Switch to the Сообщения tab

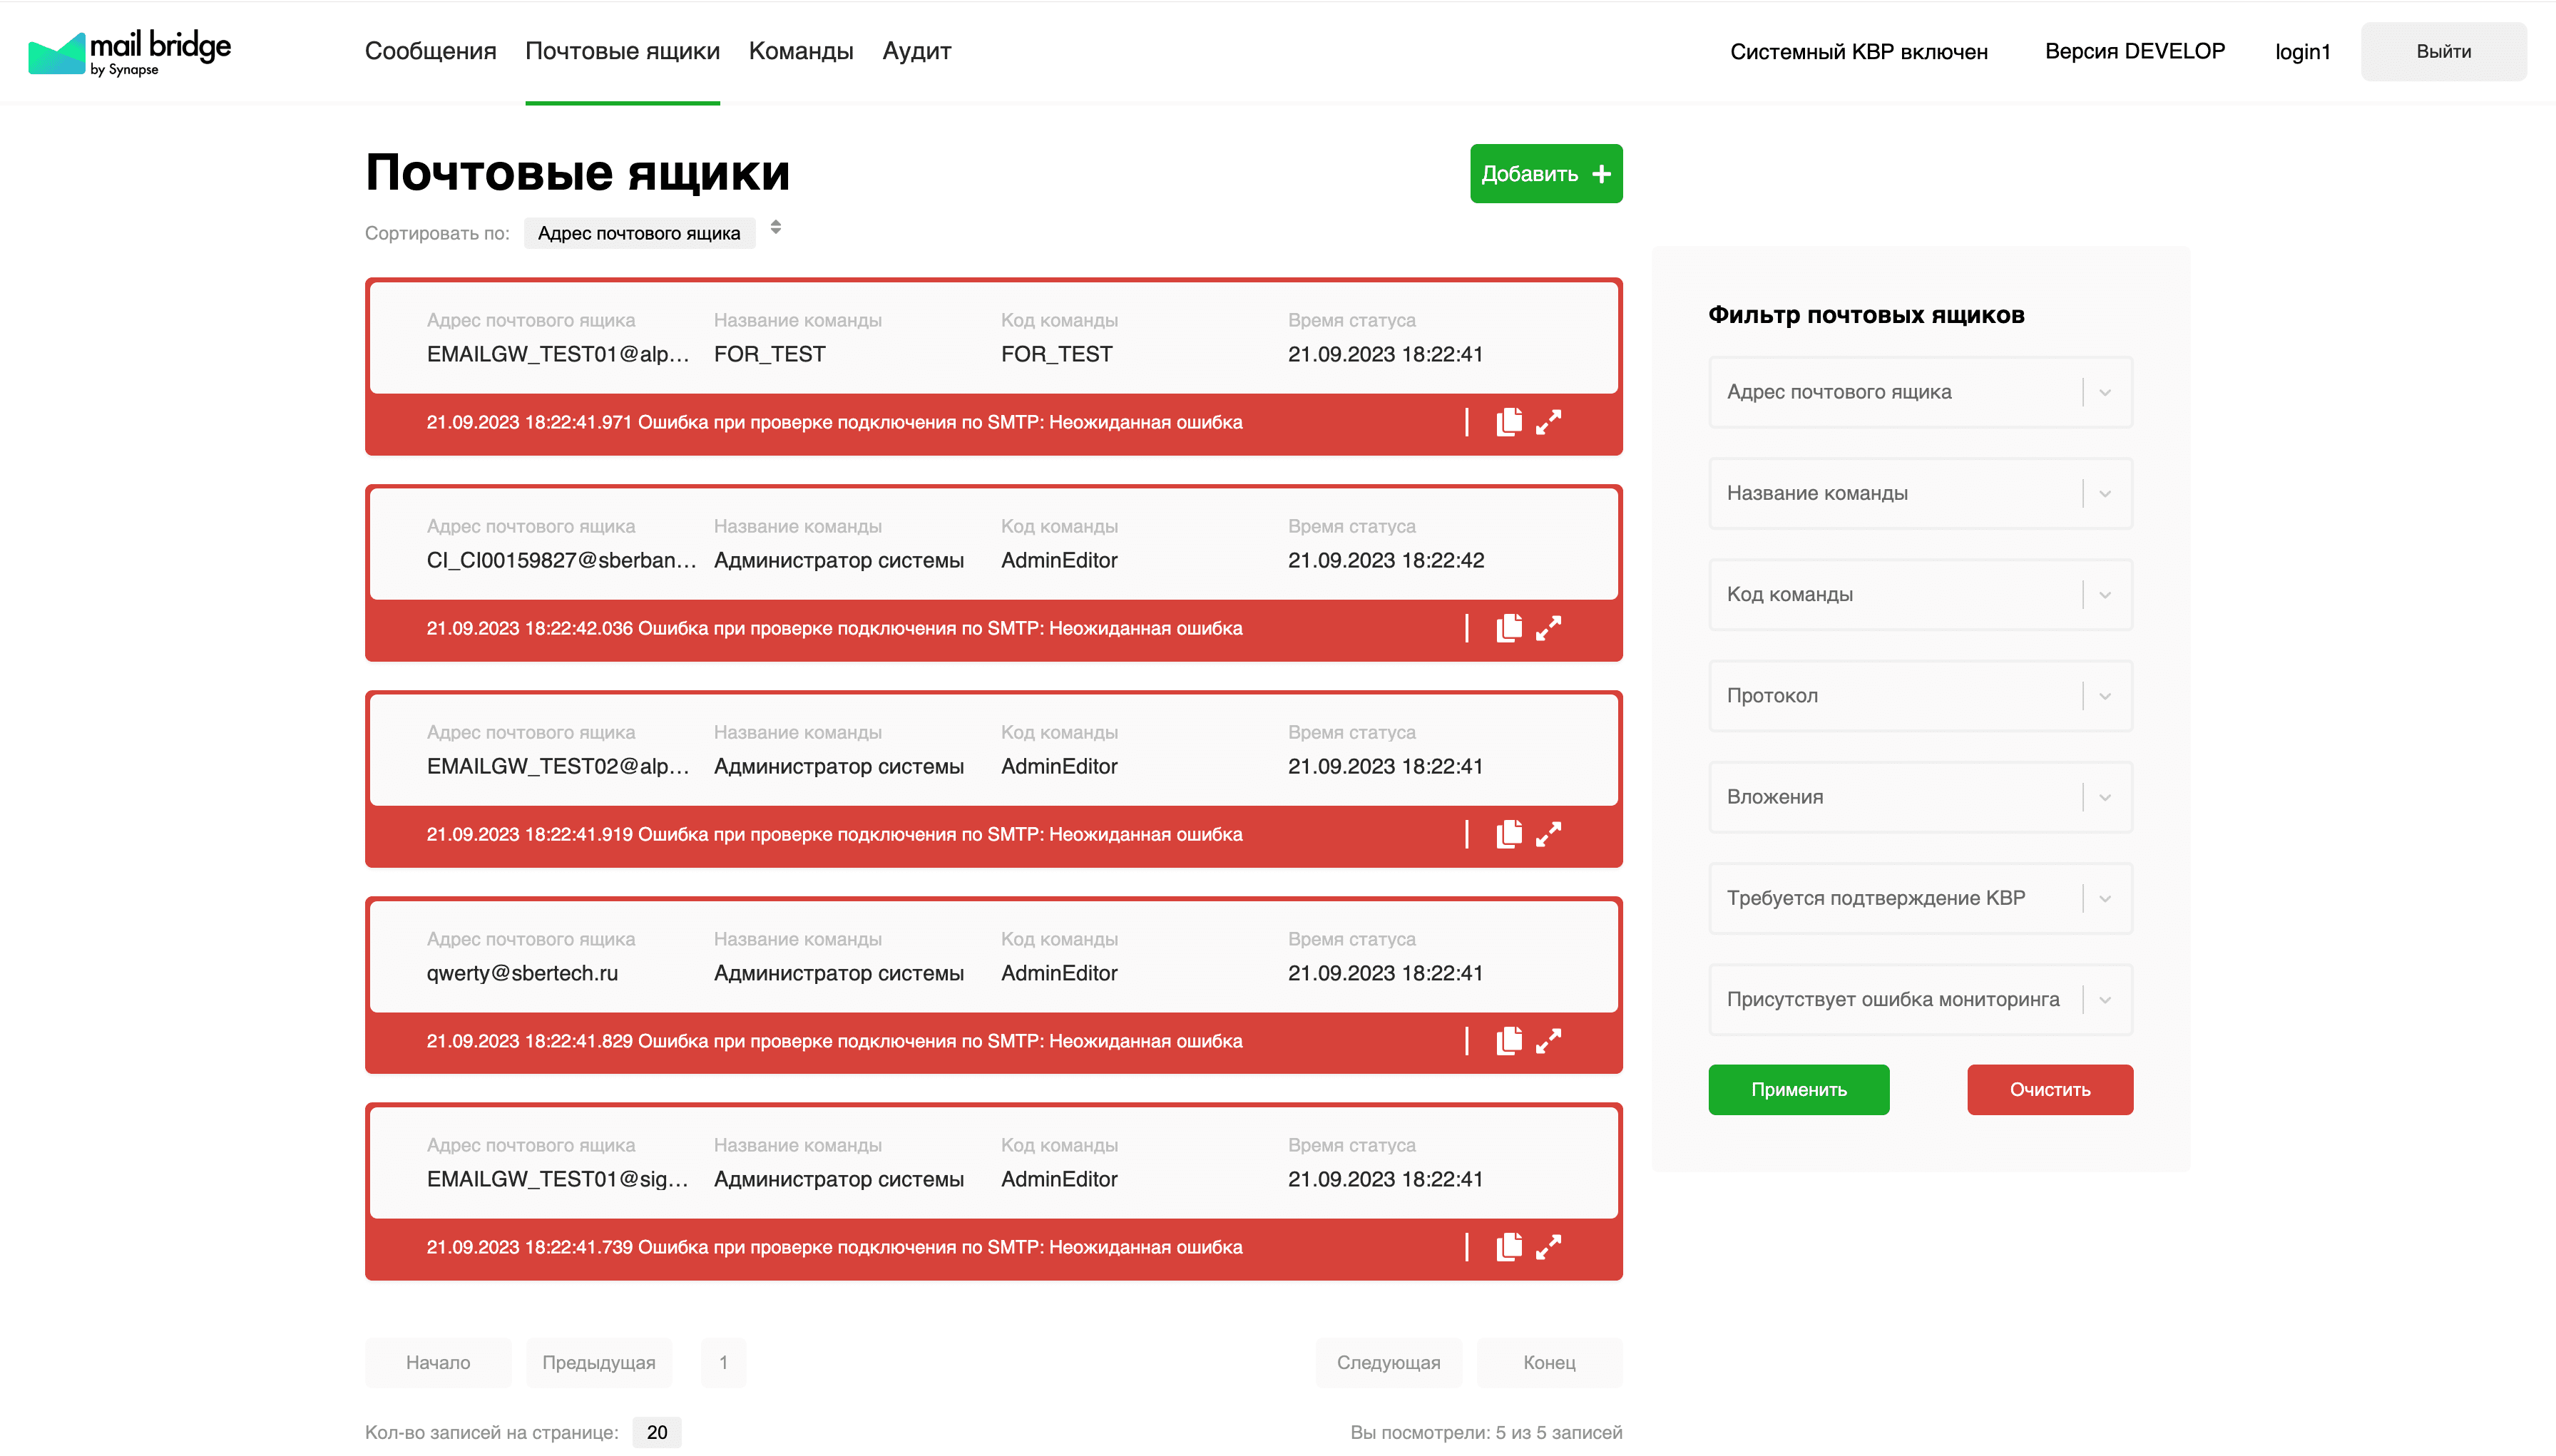430,51
